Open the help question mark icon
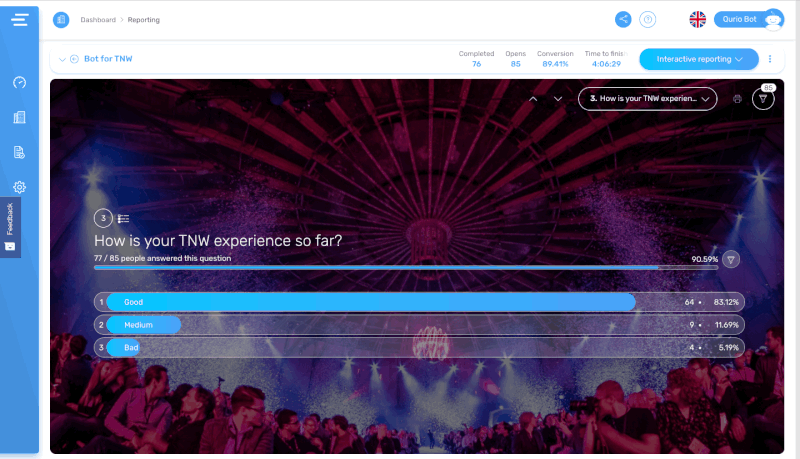 point(647,19)
